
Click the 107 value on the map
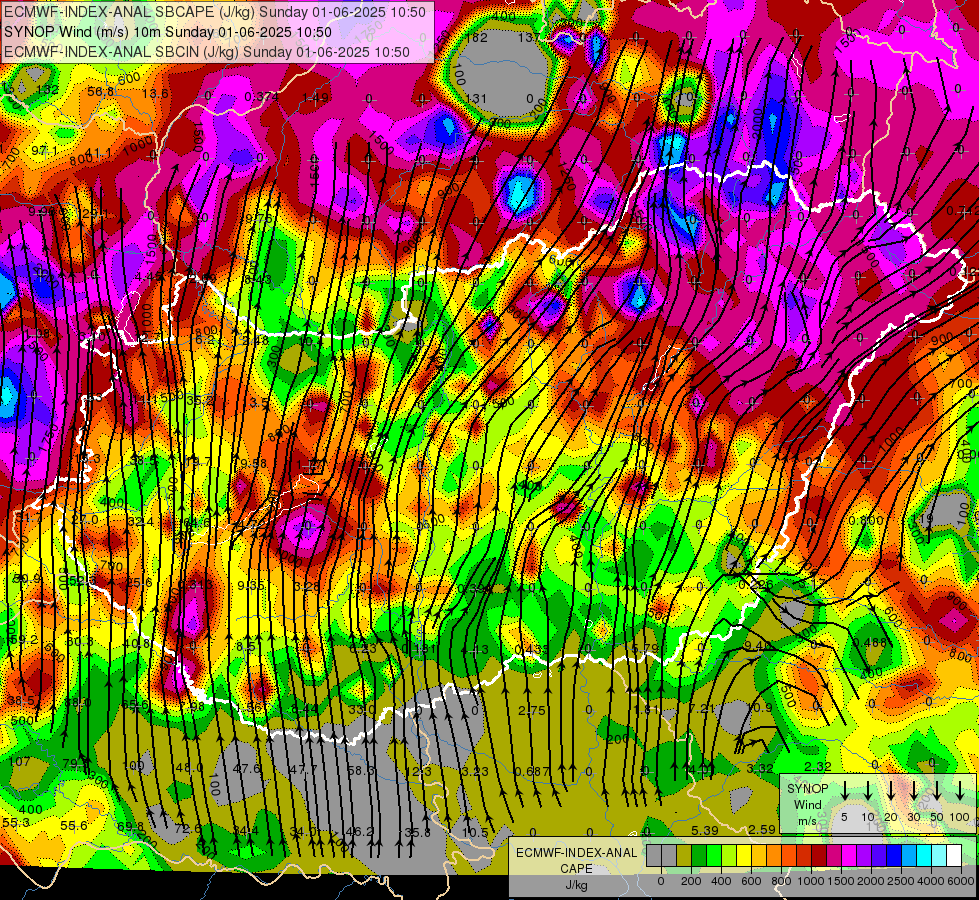click(20, 761)
